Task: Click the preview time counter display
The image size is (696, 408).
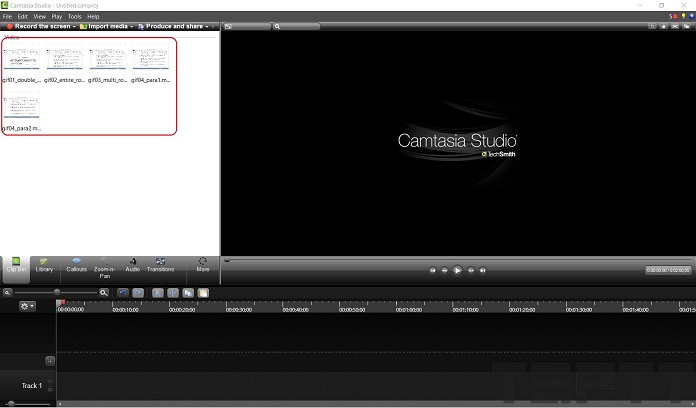Action: tap(668, 270)
